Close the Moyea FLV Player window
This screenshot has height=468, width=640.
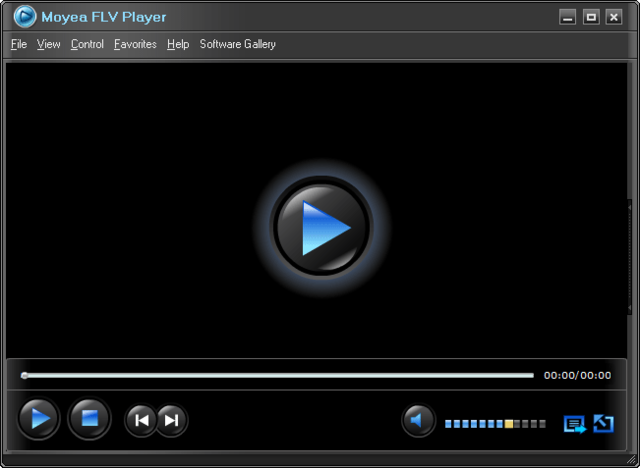(x=614, y=17)
